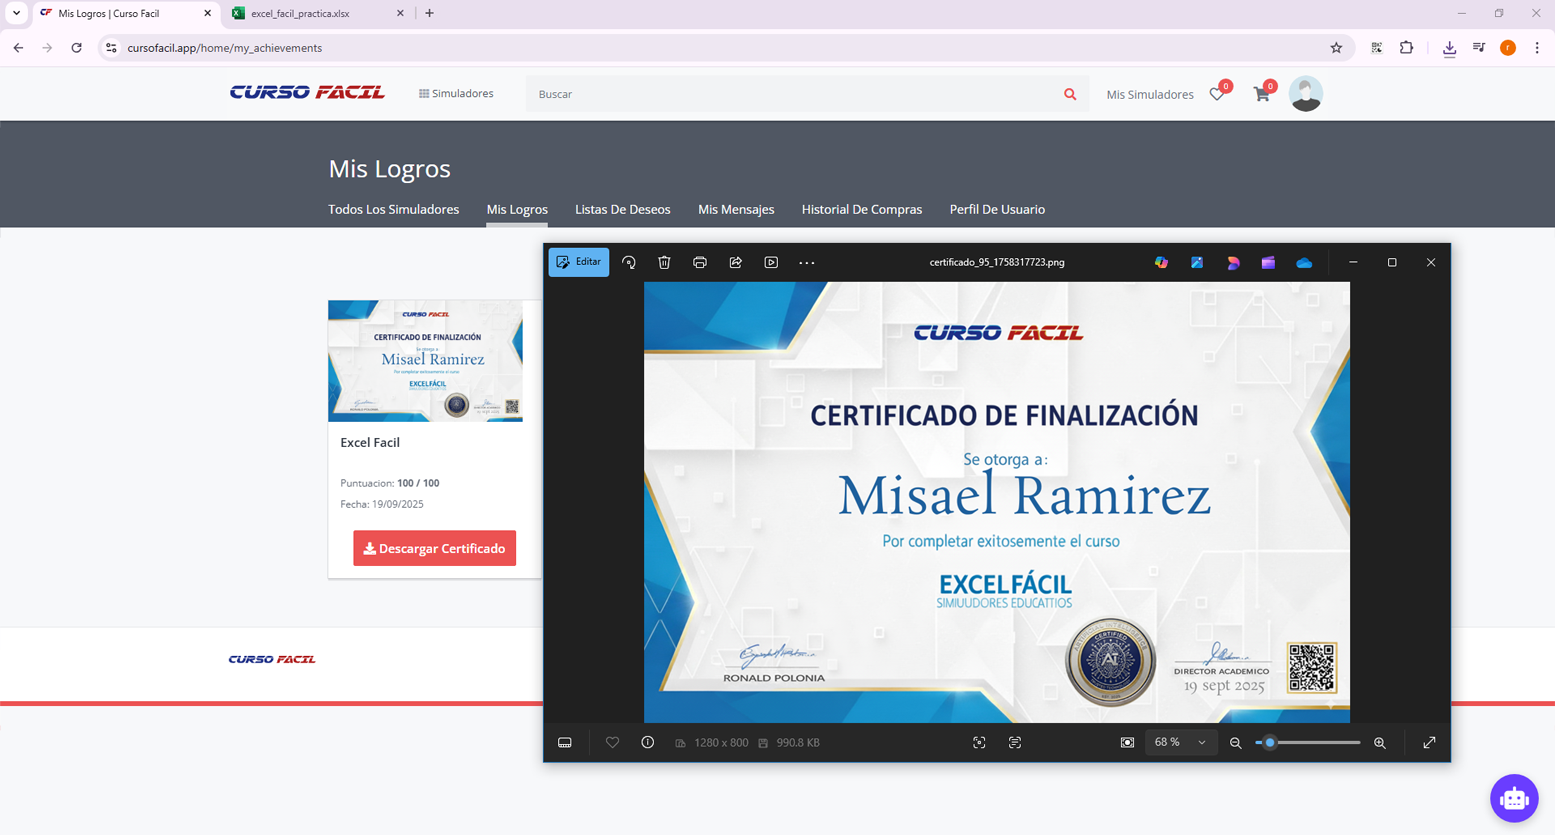Image resolution: width=1555 pixels, height=835 pixels.
Task: Scan text in image icon in Photos footer
Action: (x=1015, y=743)
